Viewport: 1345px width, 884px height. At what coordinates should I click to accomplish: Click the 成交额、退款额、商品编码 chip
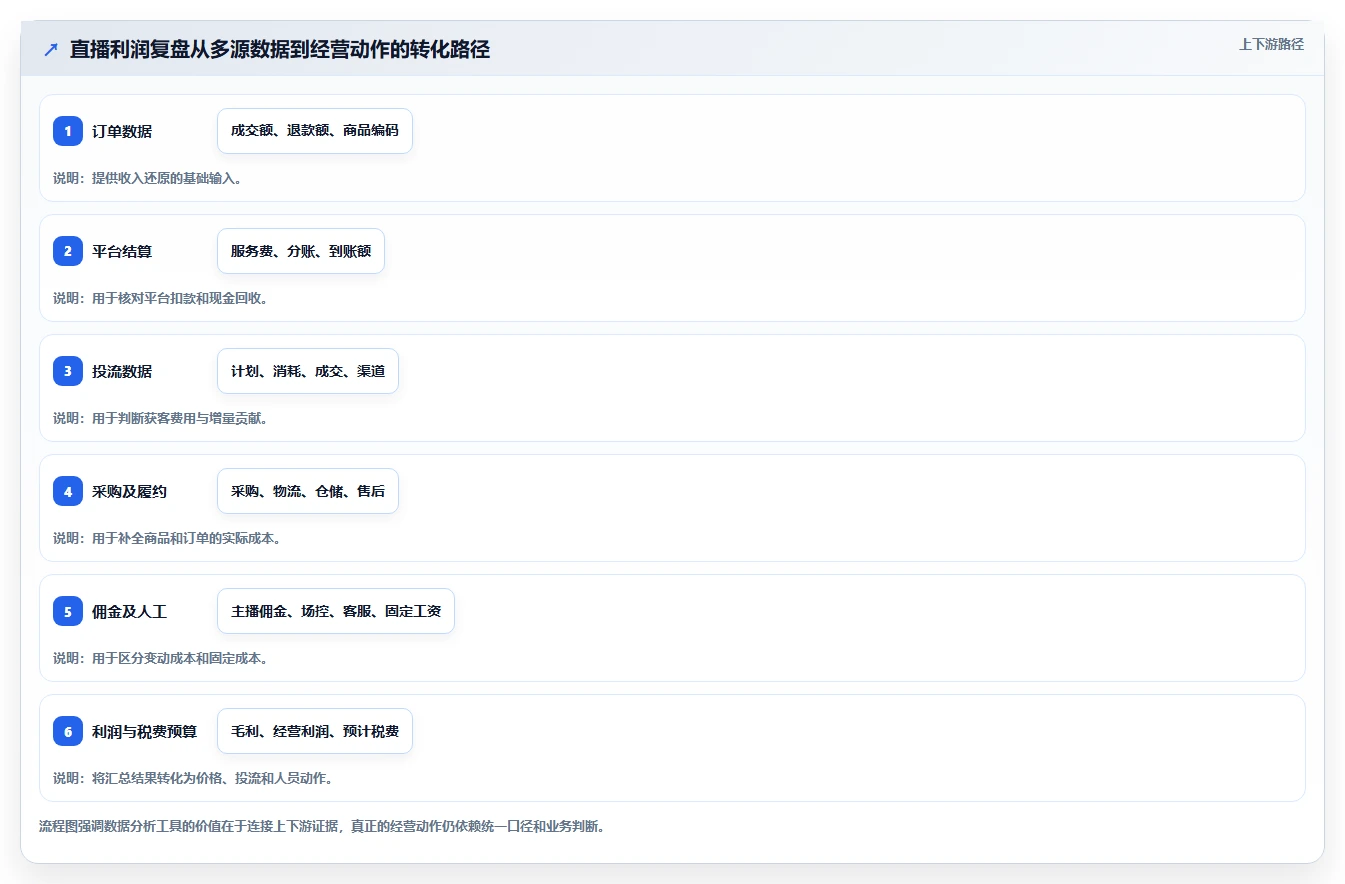(315, 131)
